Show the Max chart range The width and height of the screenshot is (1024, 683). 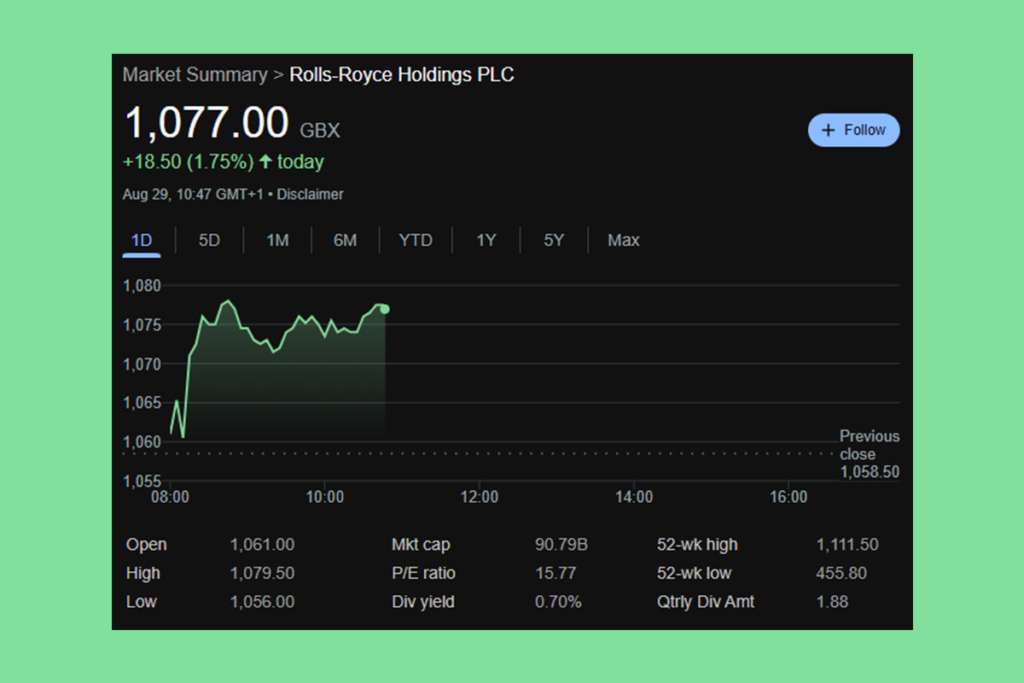coord(623,240)
